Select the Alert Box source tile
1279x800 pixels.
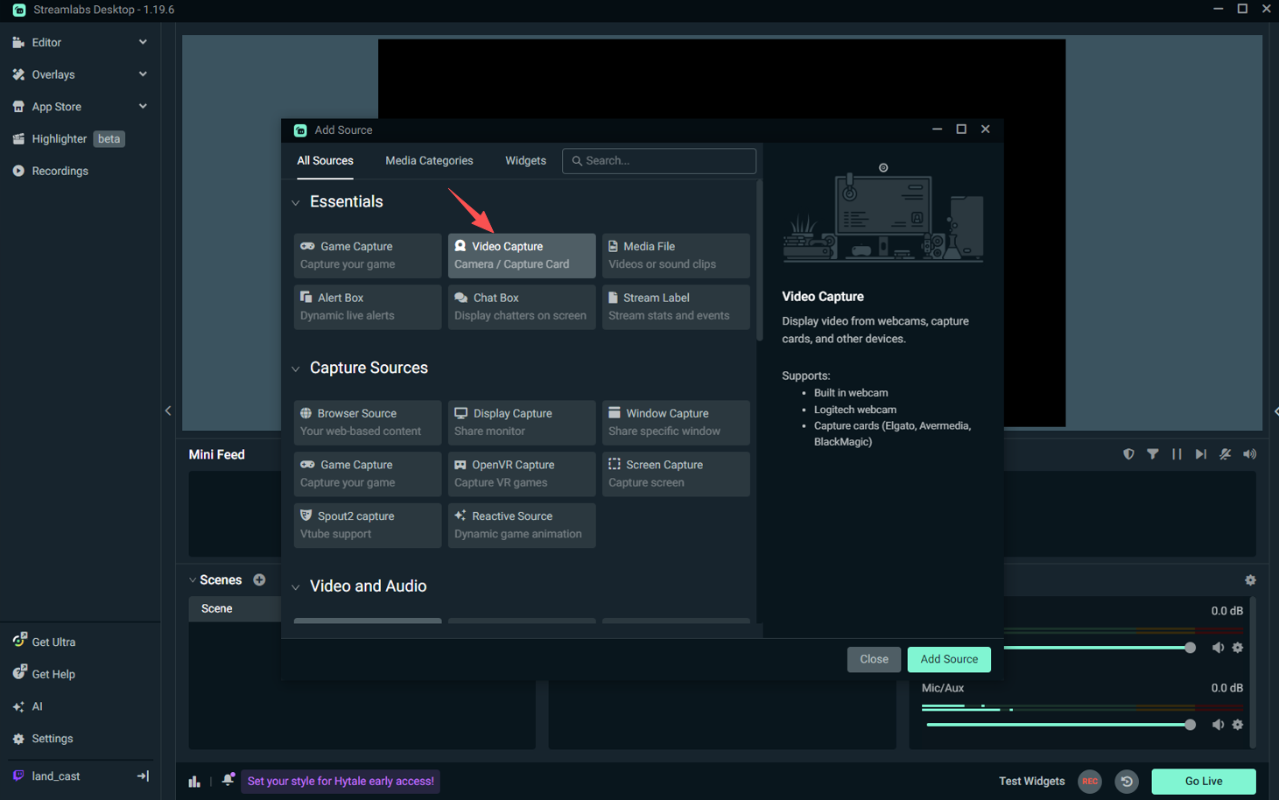pos(368,307)
